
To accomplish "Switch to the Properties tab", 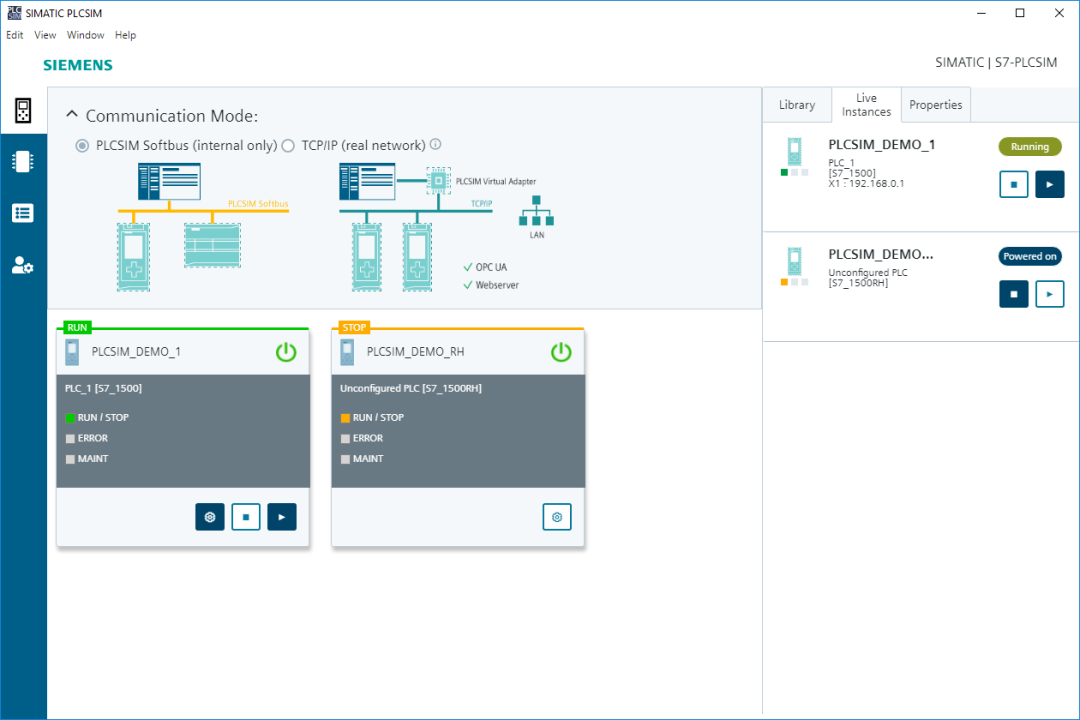I will pos(935,105).
